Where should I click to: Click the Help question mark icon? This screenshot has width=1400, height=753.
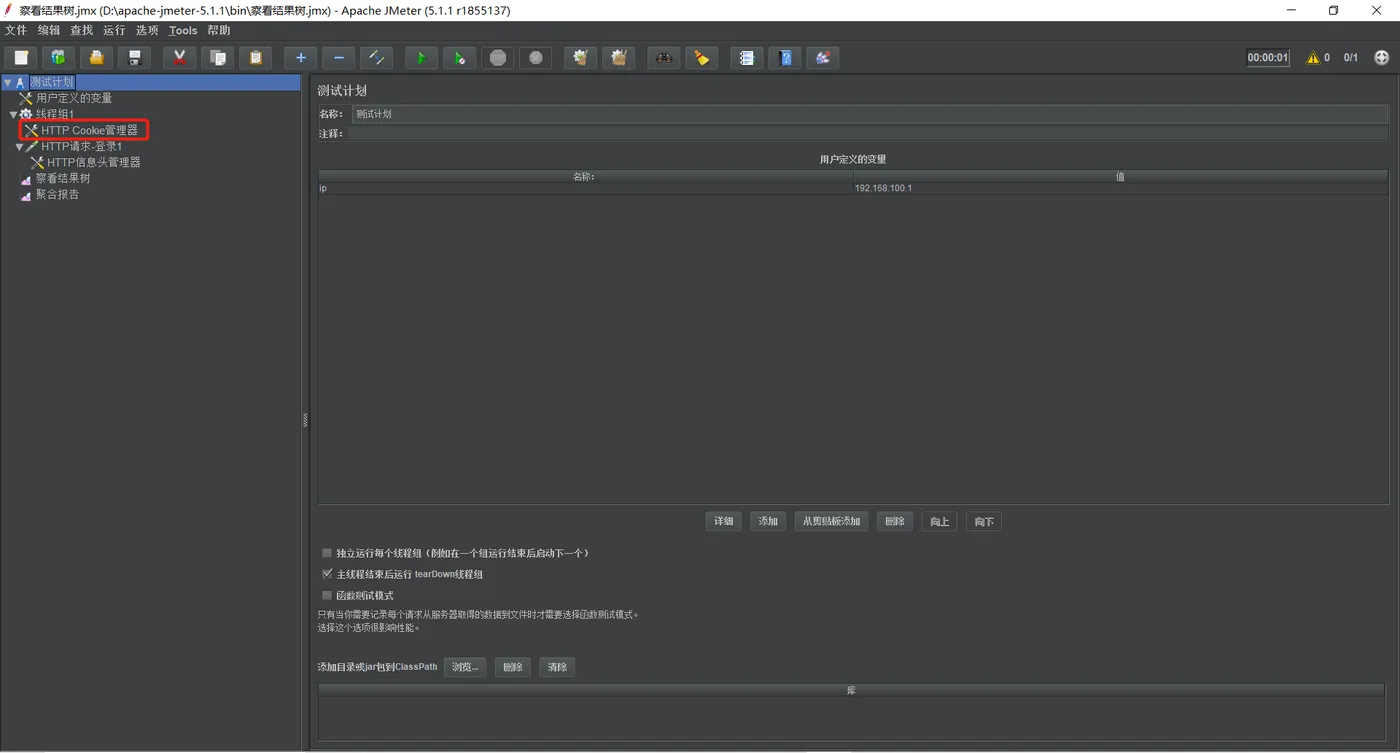[784, 58]
